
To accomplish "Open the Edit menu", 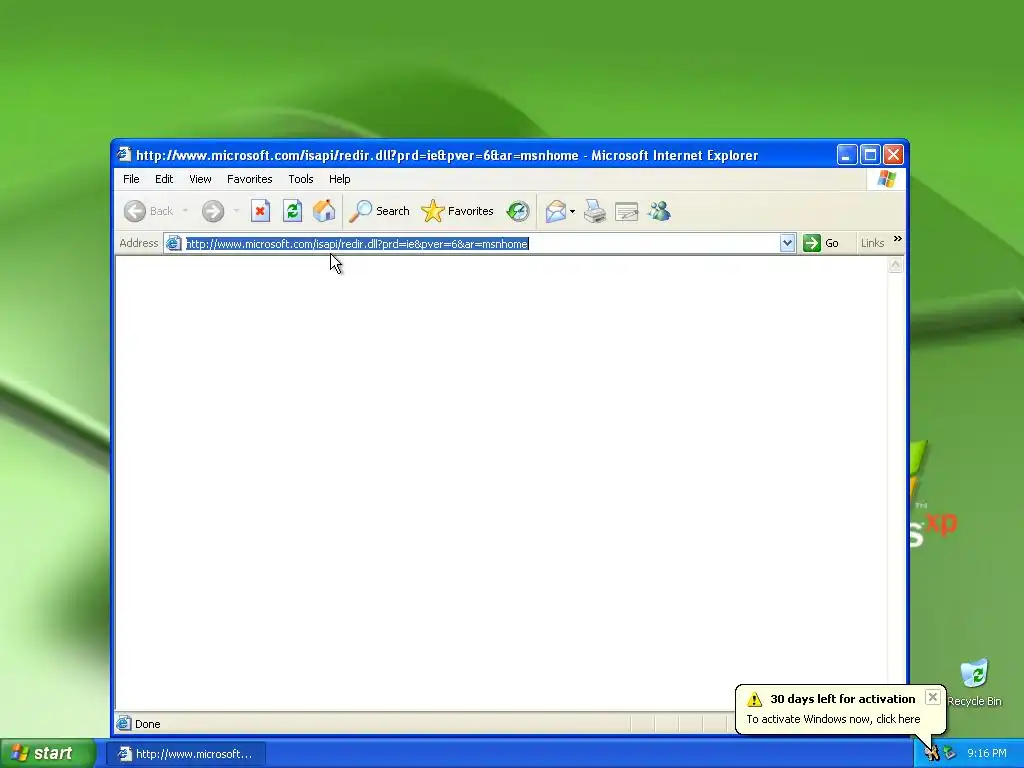I will [164, 179].
